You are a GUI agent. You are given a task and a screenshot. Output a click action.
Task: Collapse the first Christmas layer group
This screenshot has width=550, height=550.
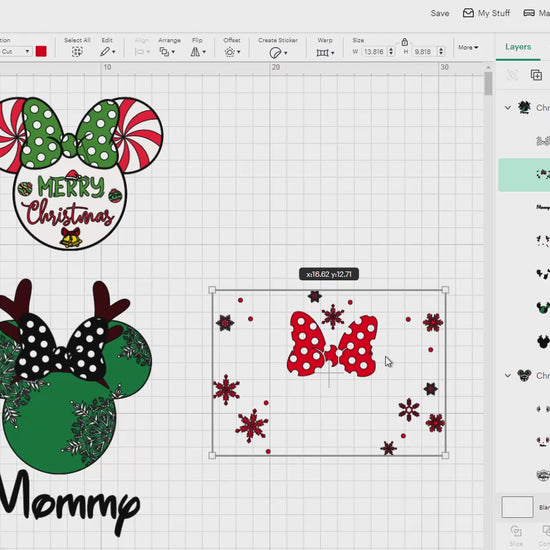pyautogui.click(x=508, y=107)
